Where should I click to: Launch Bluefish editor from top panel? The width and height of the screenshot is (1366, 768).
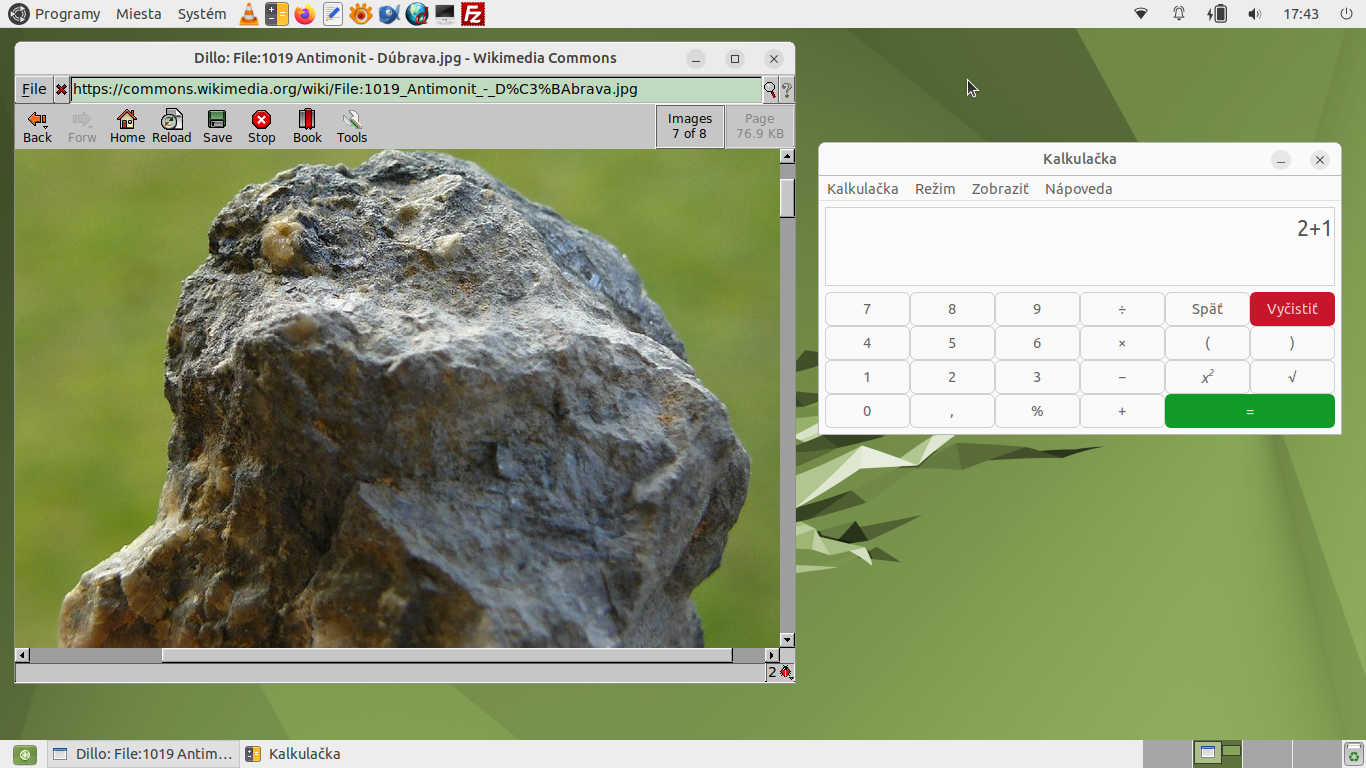tap(389, 14)
